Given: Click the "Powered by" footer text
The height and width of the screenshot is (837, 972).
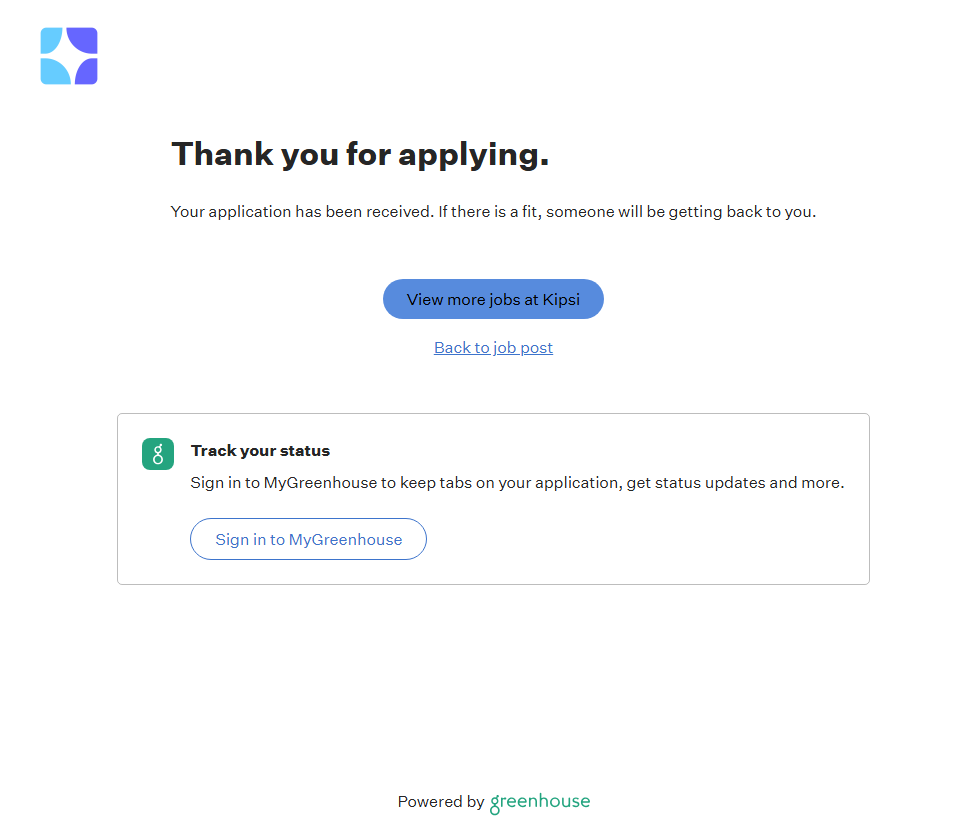Looking at the screenshot, I should coord(440,802).
